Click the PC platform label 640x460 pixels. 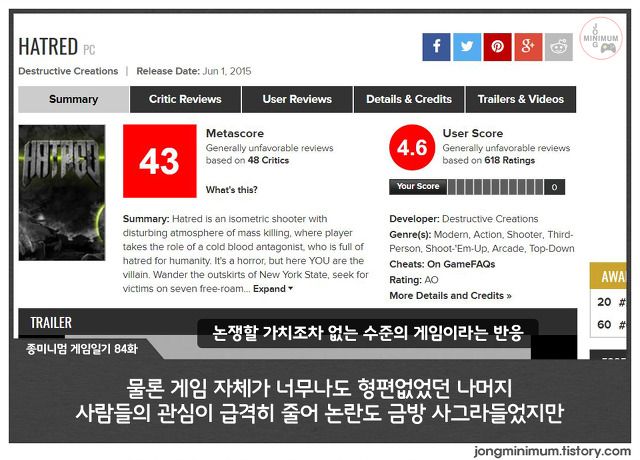(x=89, y=50)
